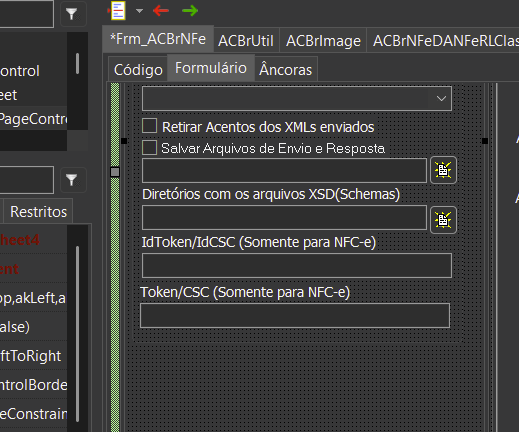
Task: Open the Restritos properties tab
Action: tap(38, 212)
